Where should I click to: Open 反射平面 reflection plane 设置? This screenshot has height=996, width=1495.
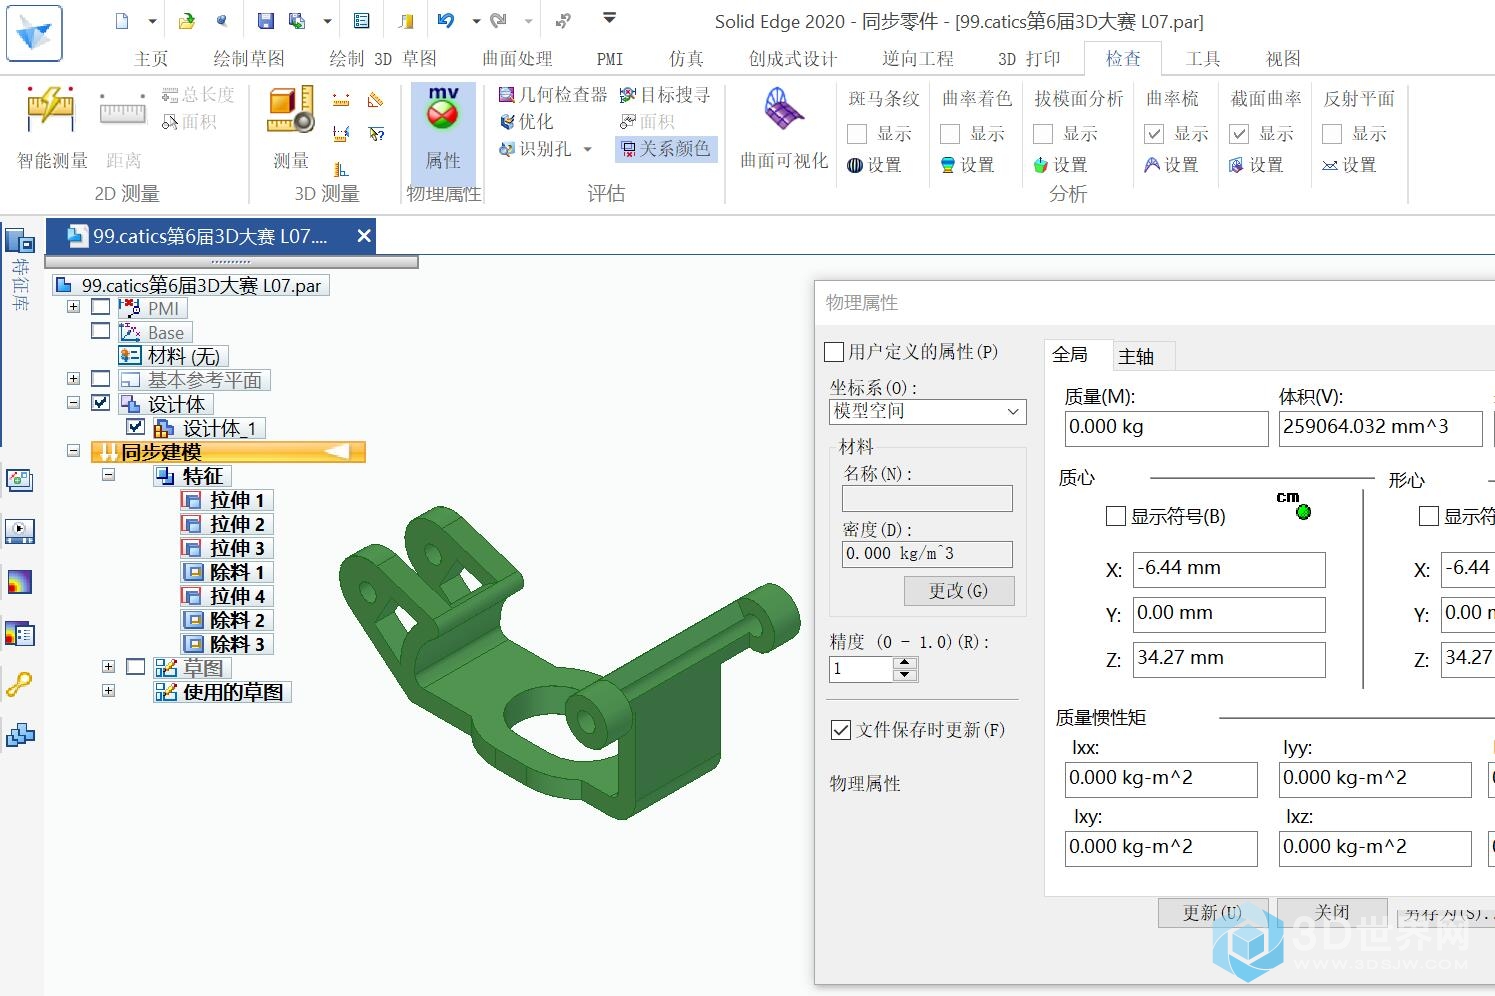pos(1349,165)
